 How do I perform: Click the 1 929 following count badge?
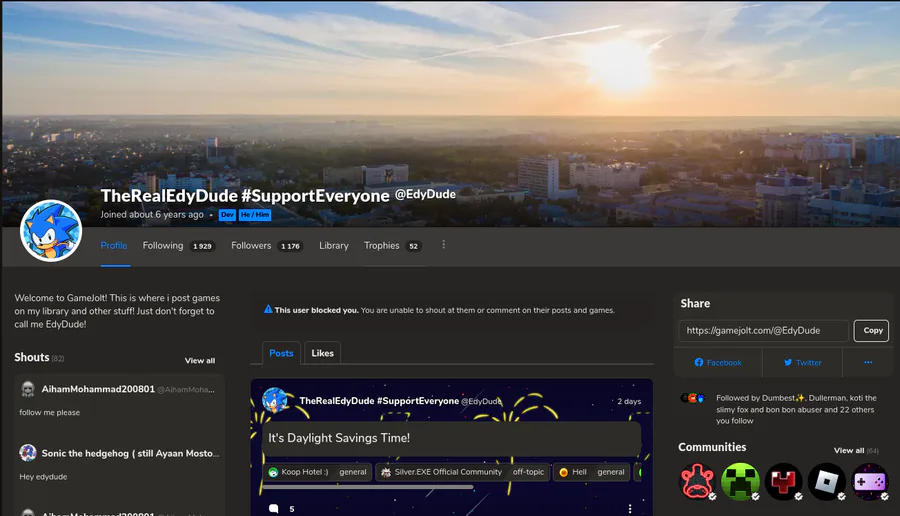click(202, 246)
